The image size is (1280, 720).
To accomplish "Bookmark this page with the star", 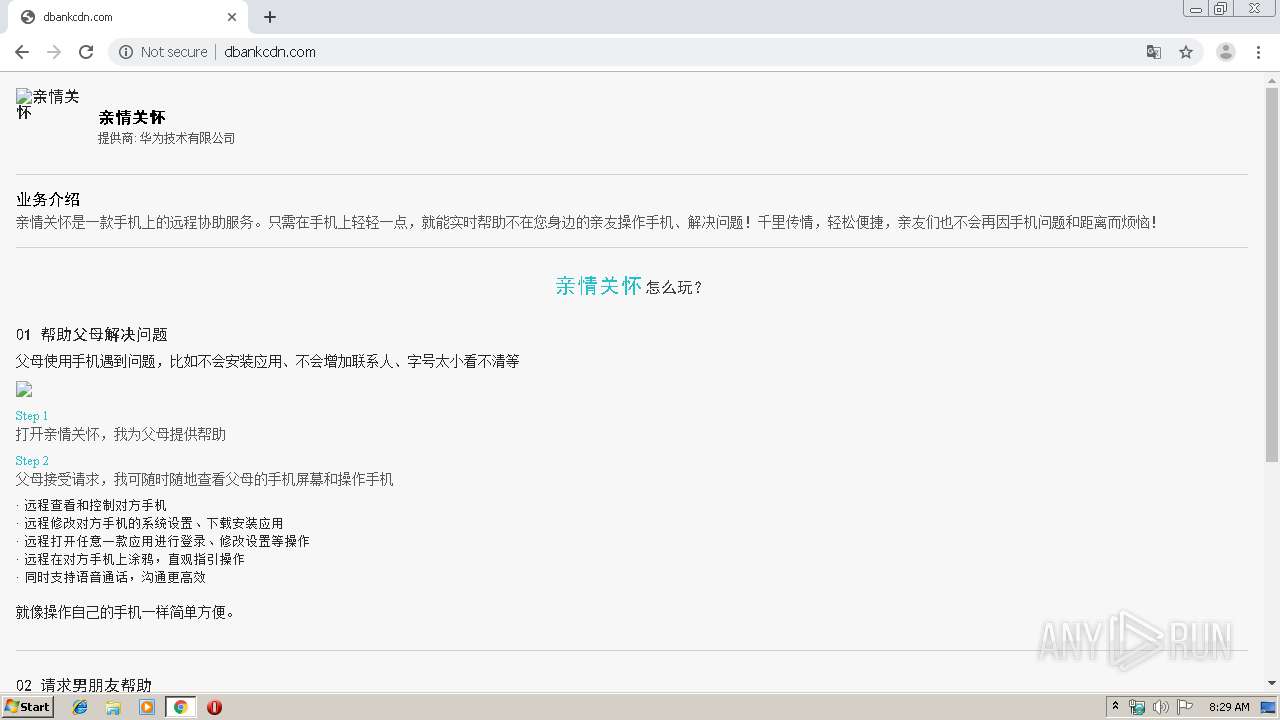I will pyautogui.click(x=1186, y=52).
